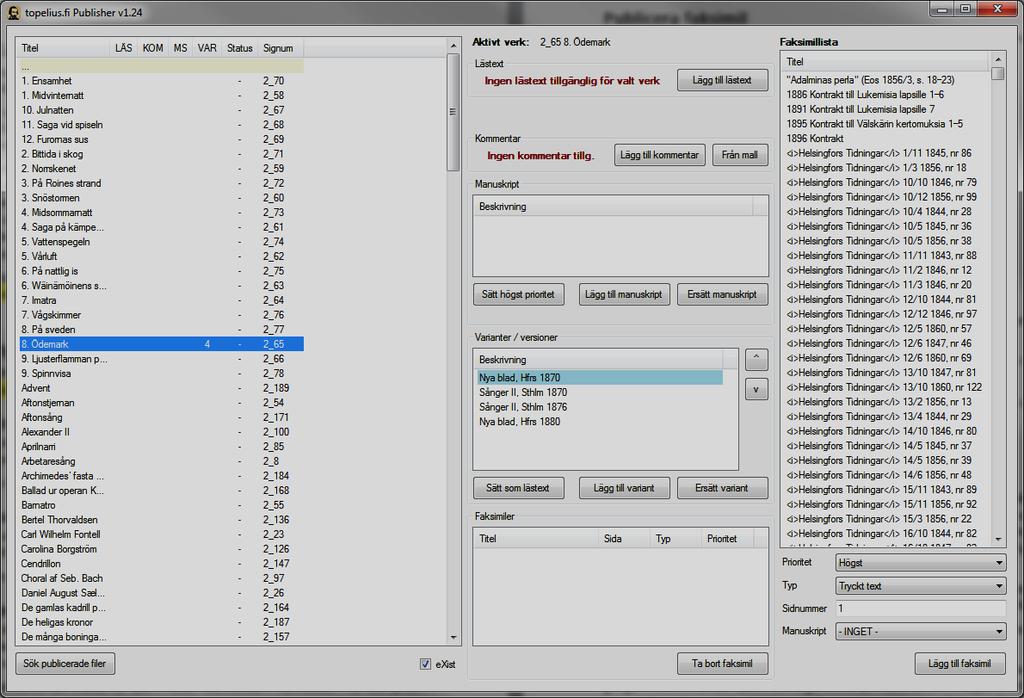
Task: Select facsimile '1886 Kontrakt till Lukemisia lapsille 1–6'
Action: coord(865,95)
